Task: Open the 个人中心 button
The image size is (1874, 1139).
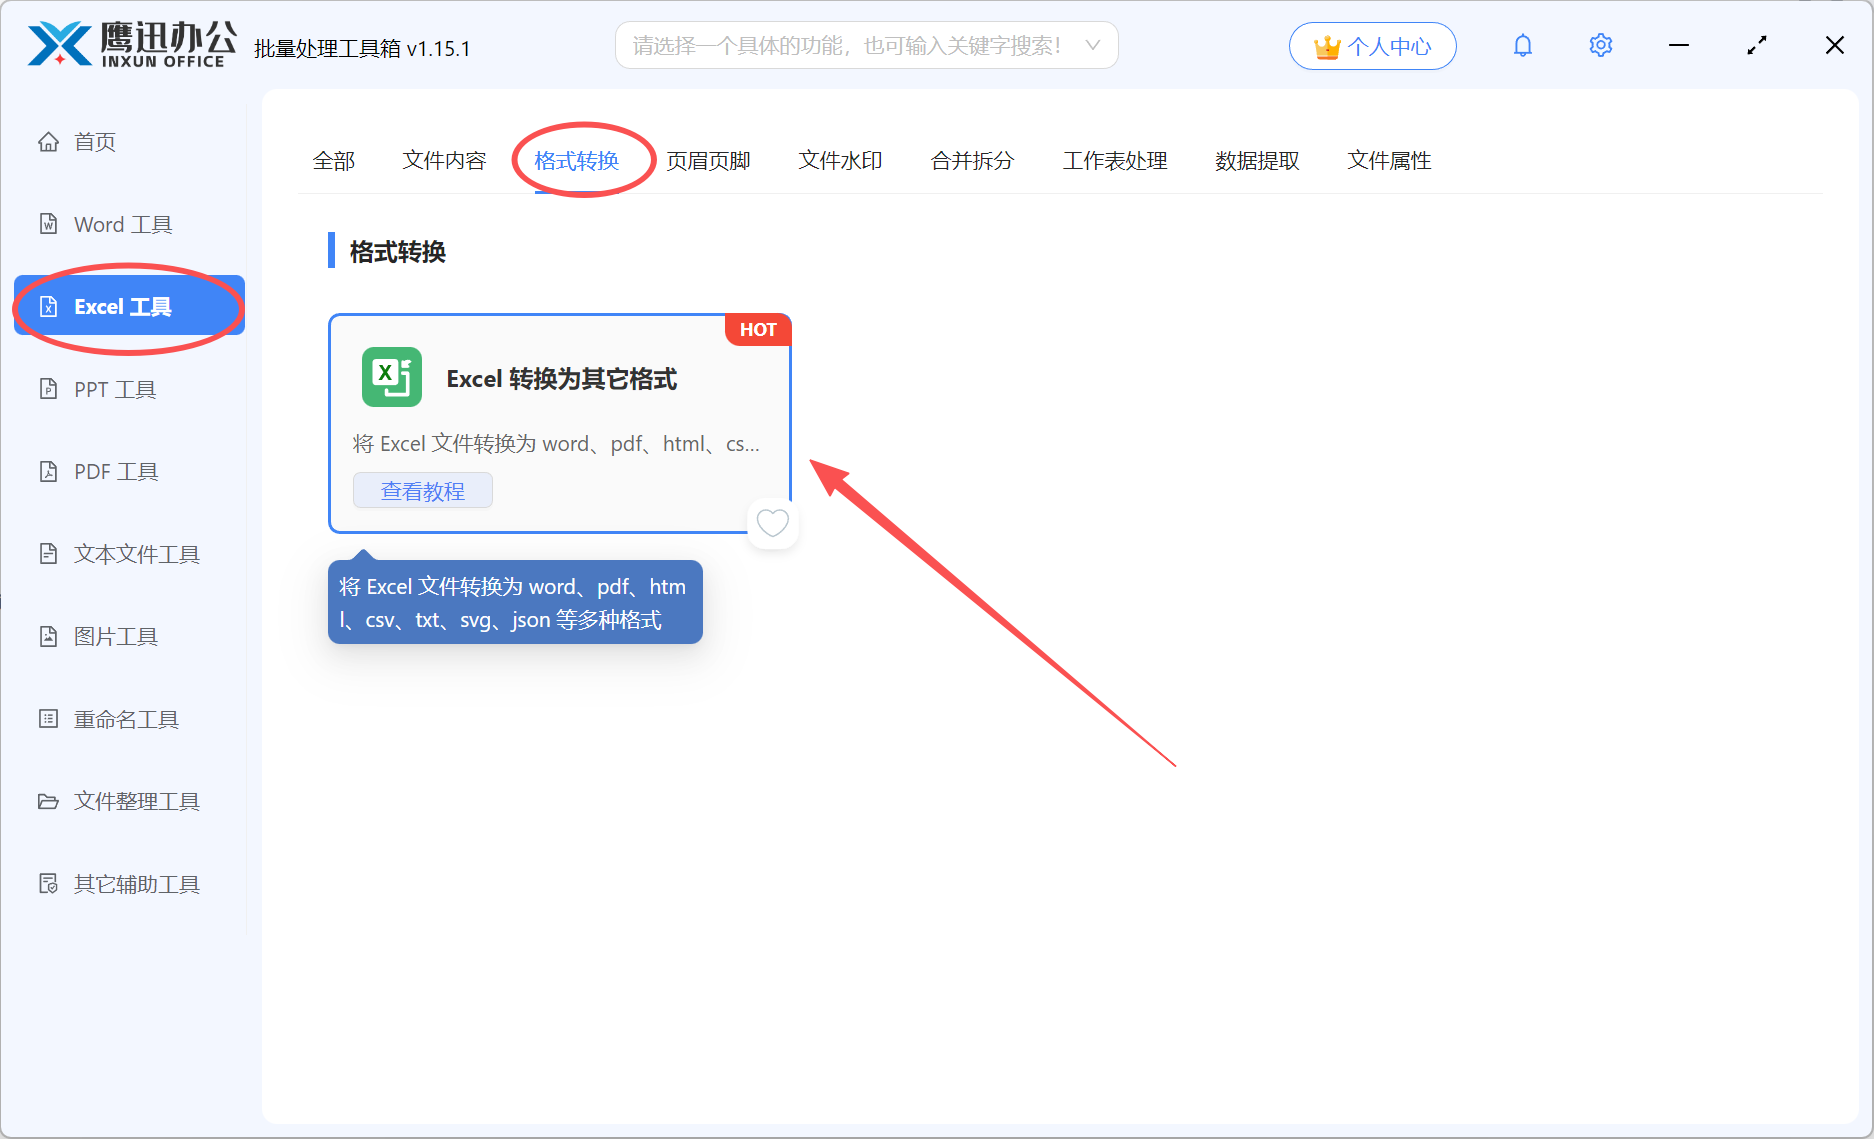Action: click(1372, 46)
